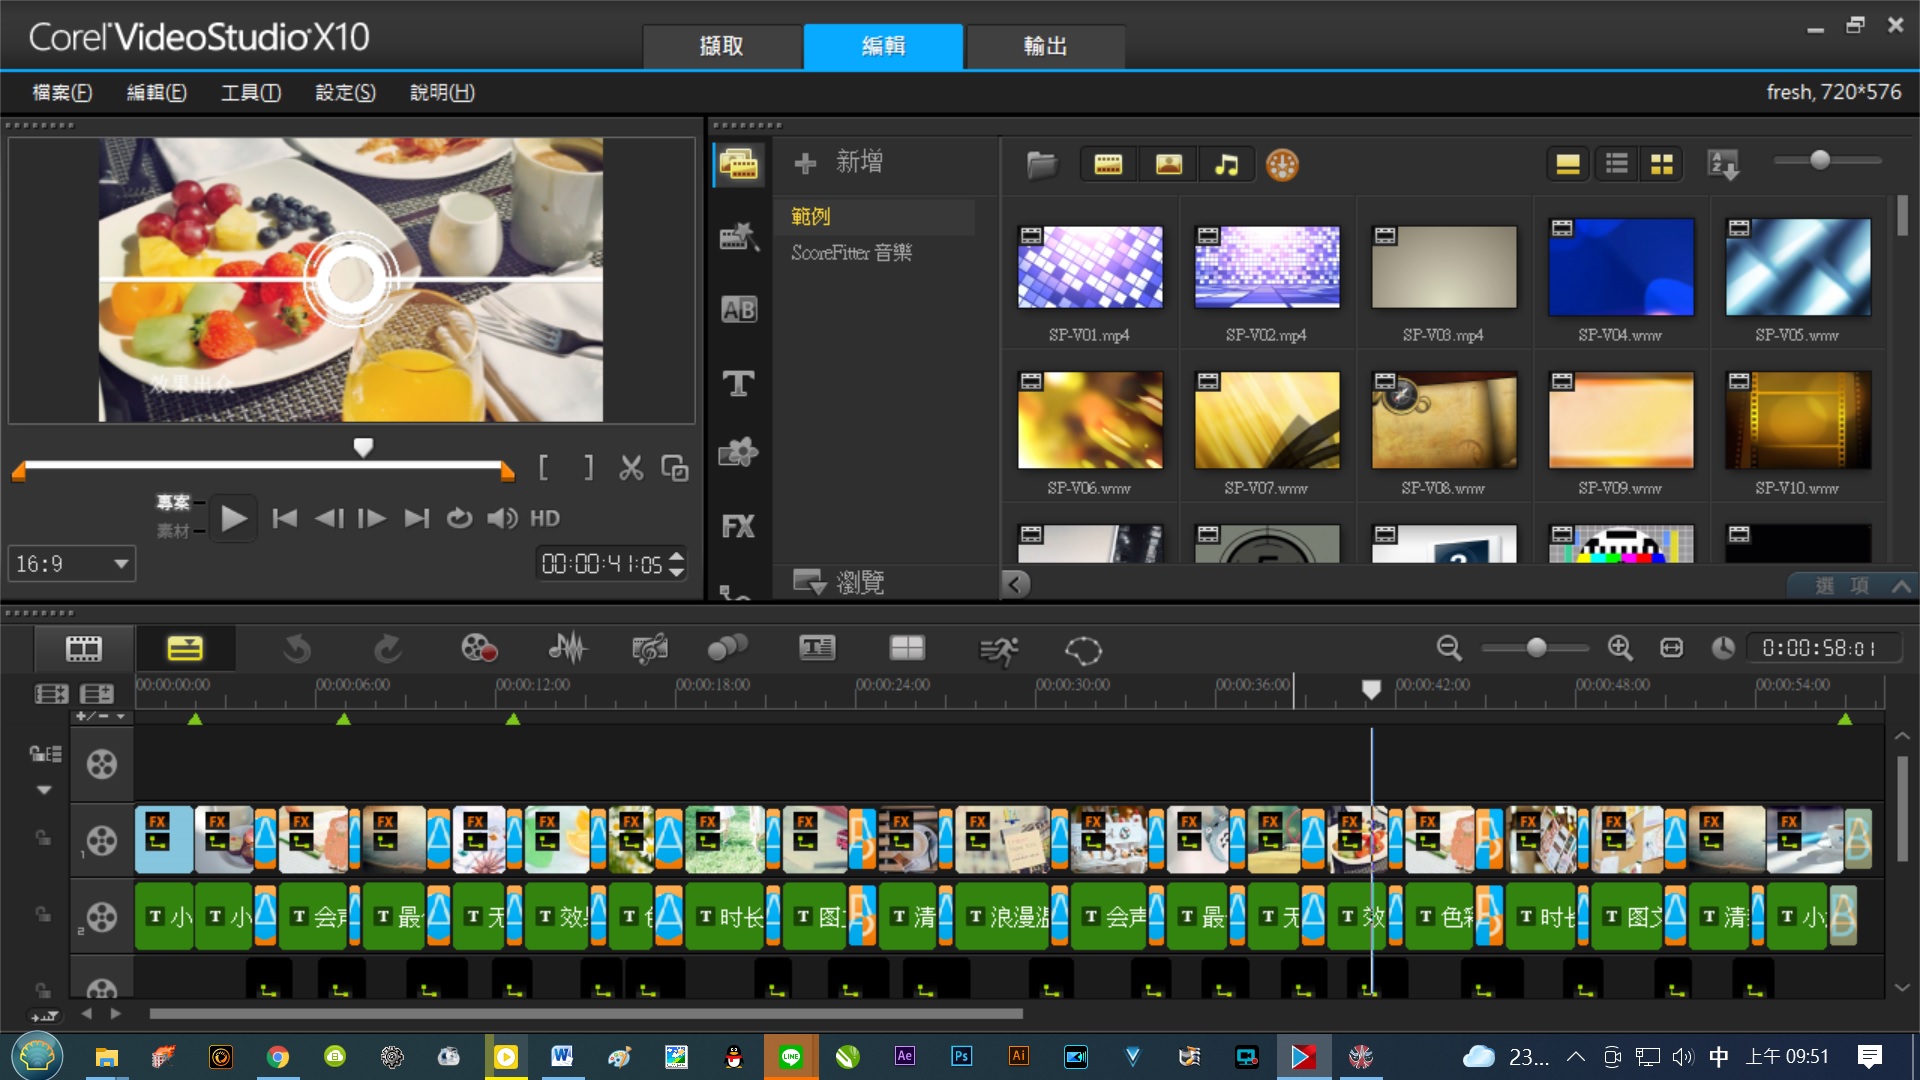Open the Sound Mixer
The image size is (1920, 1080).
point(567,649)
